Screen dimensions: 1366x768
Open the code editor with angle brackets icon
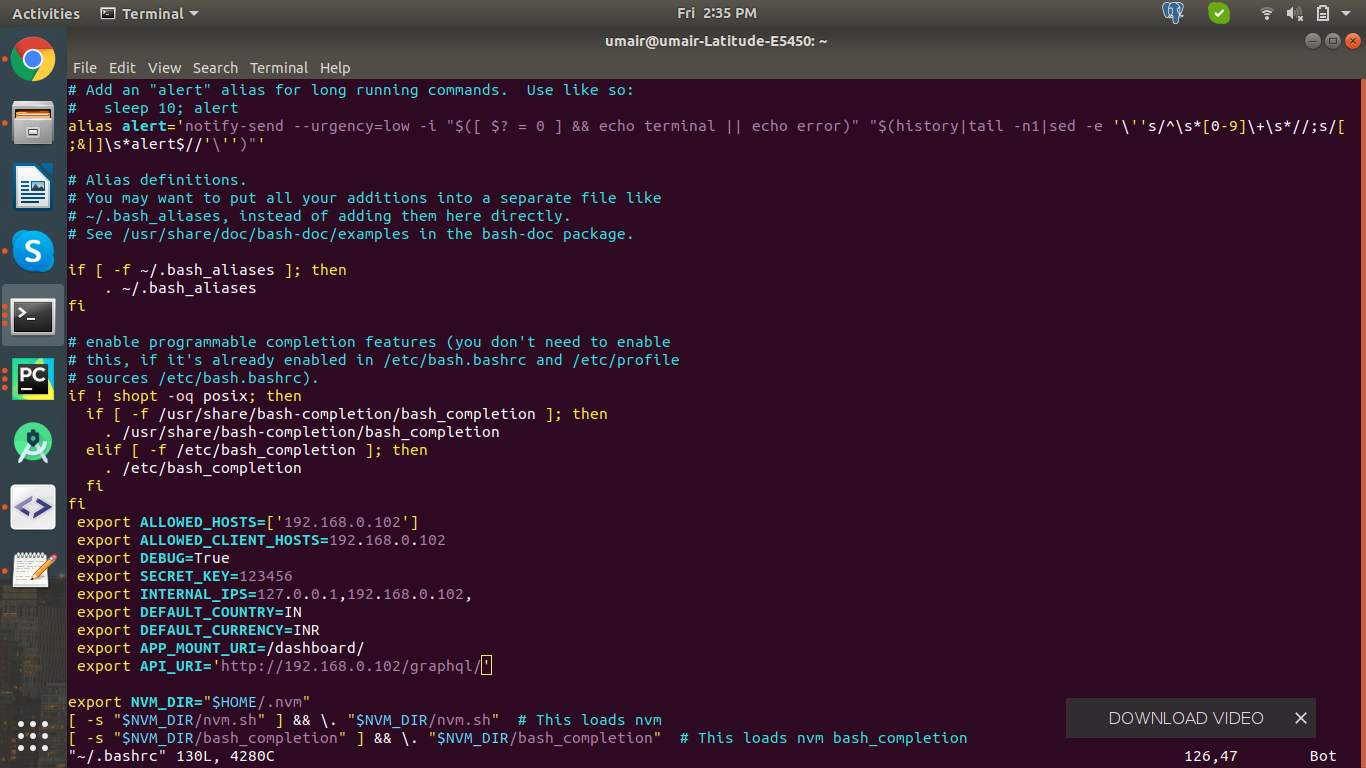pyautogui.click(x=33, y=507)
